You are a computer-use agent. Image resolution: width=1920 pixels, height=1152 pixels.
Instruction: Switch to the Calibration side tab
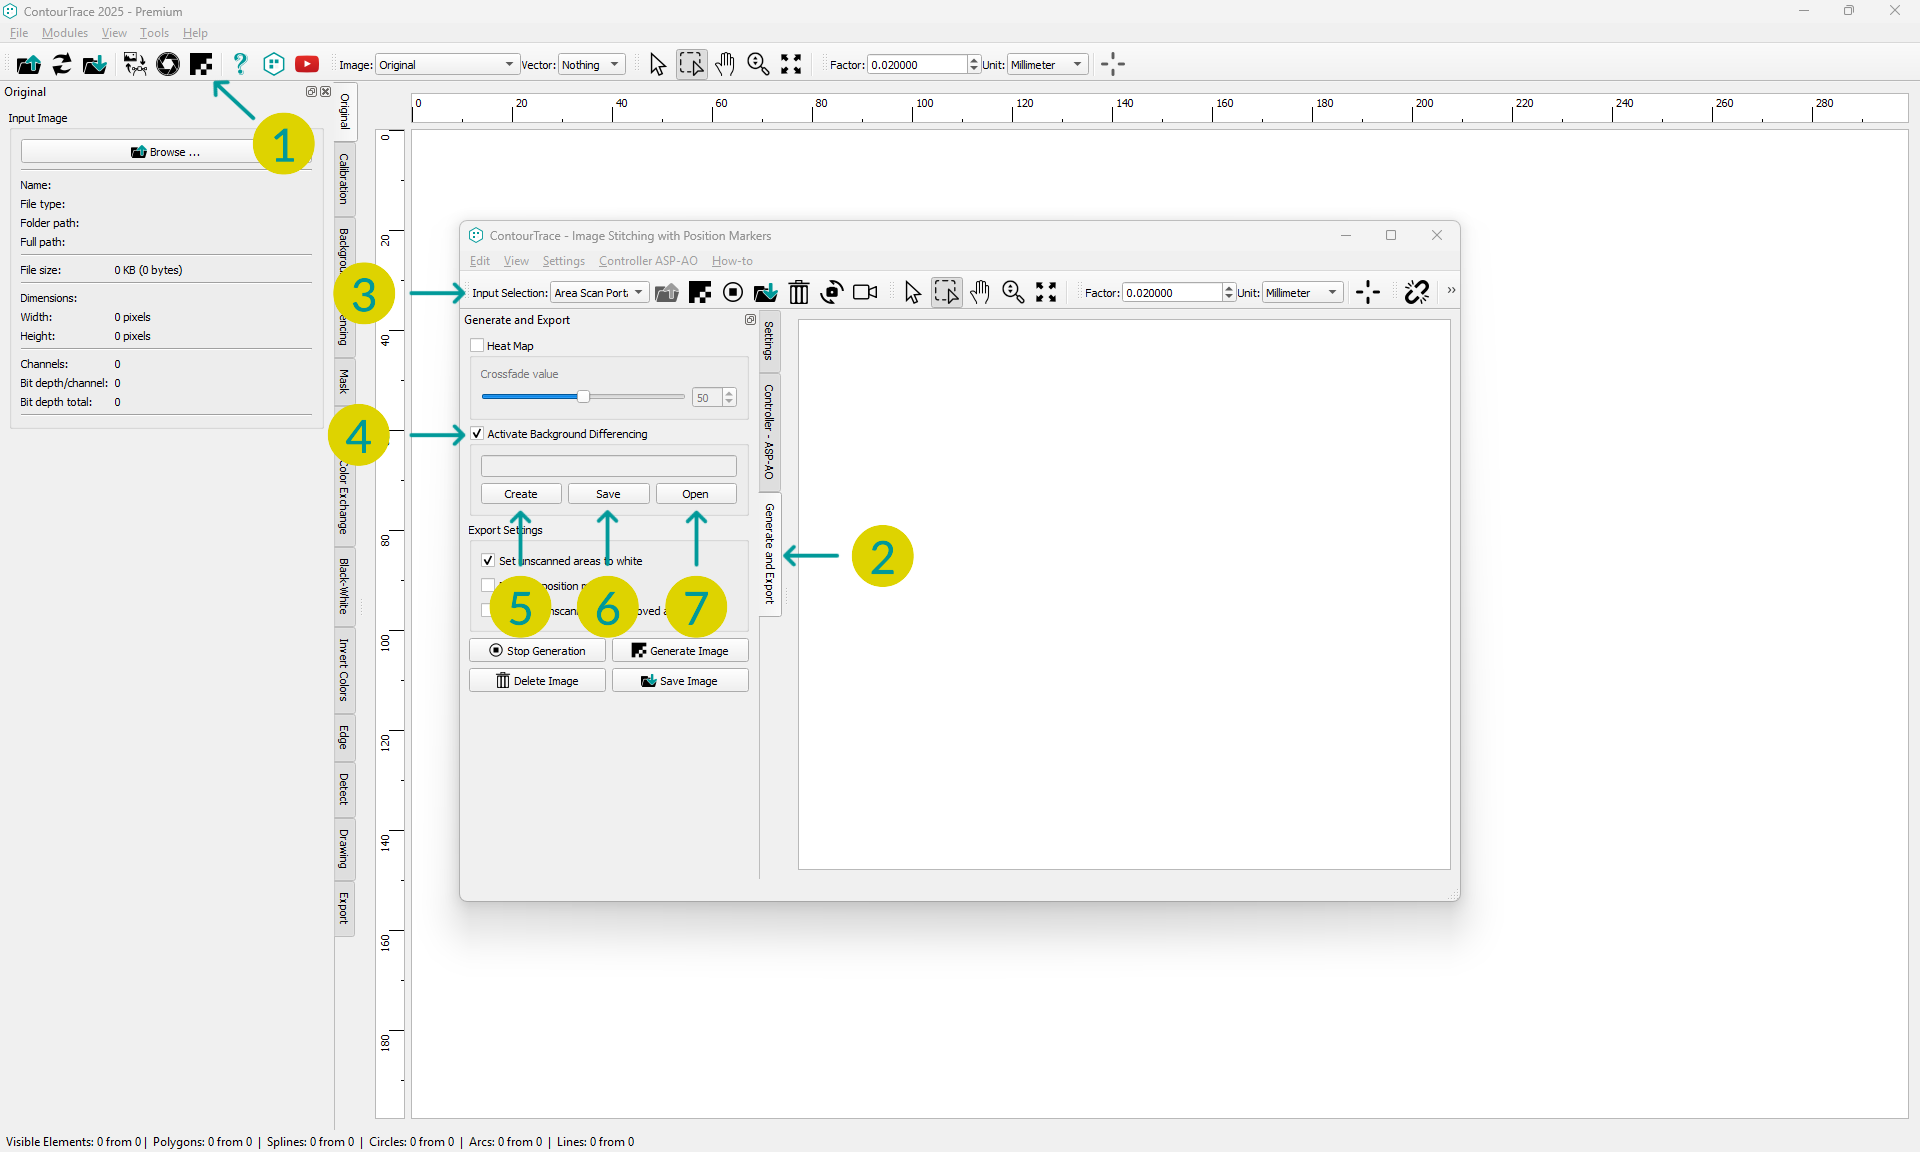344,179
